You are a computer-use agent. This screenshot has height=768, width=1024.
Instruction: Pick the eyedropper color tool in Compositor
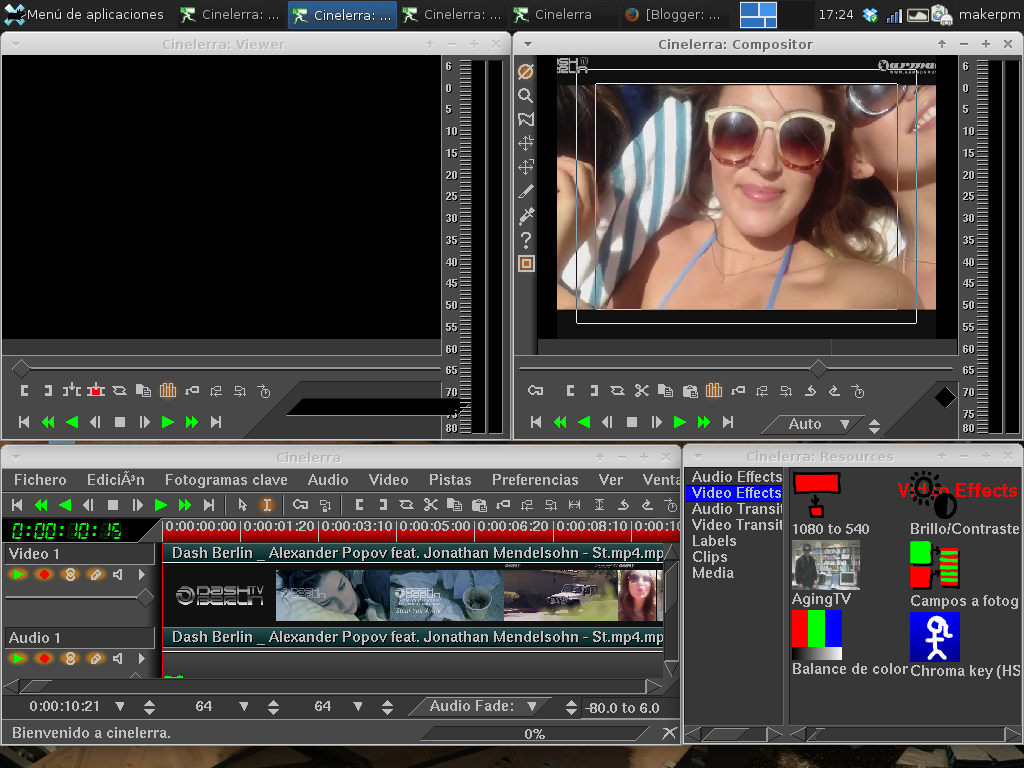525,216
